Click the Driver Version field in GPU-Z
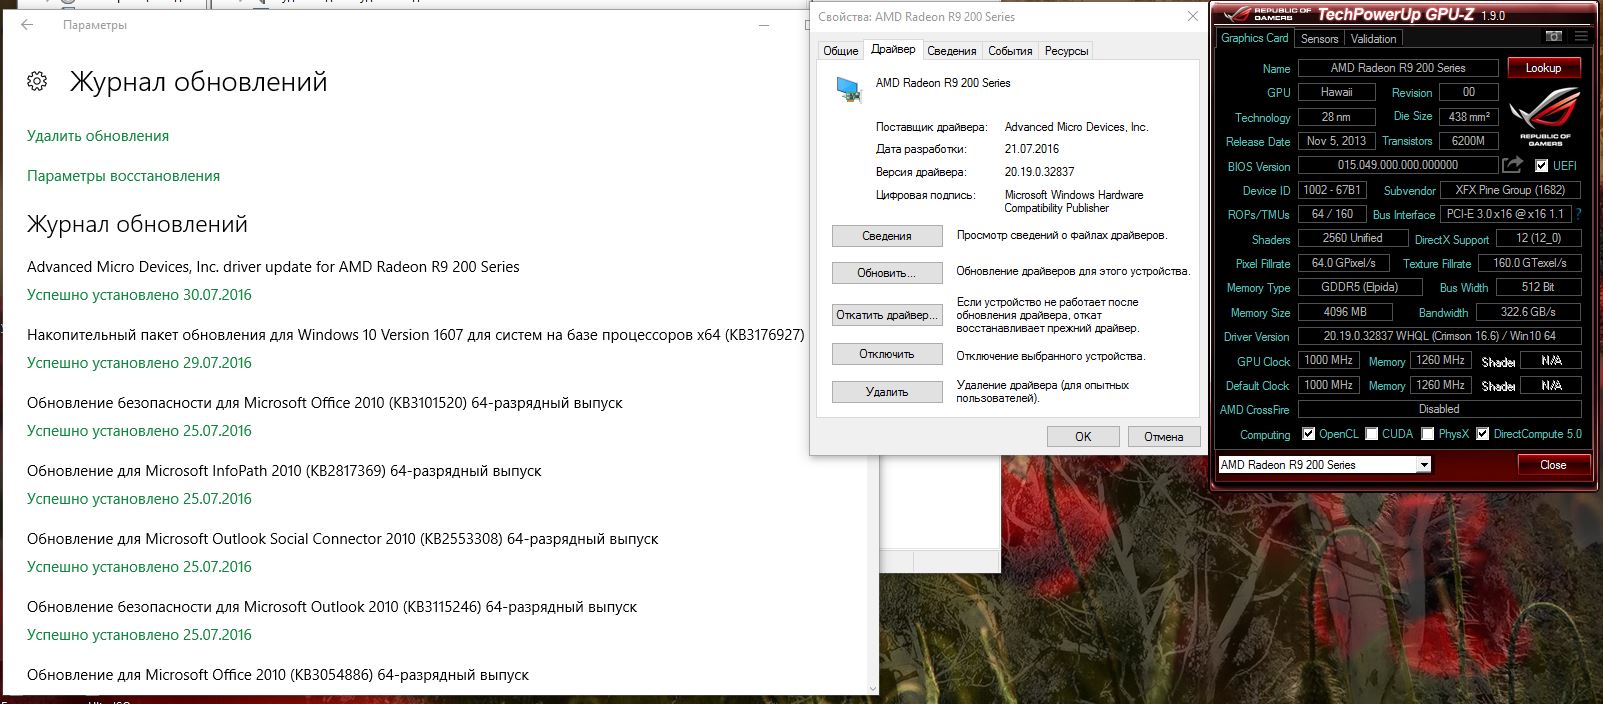 coord(1440,336)
